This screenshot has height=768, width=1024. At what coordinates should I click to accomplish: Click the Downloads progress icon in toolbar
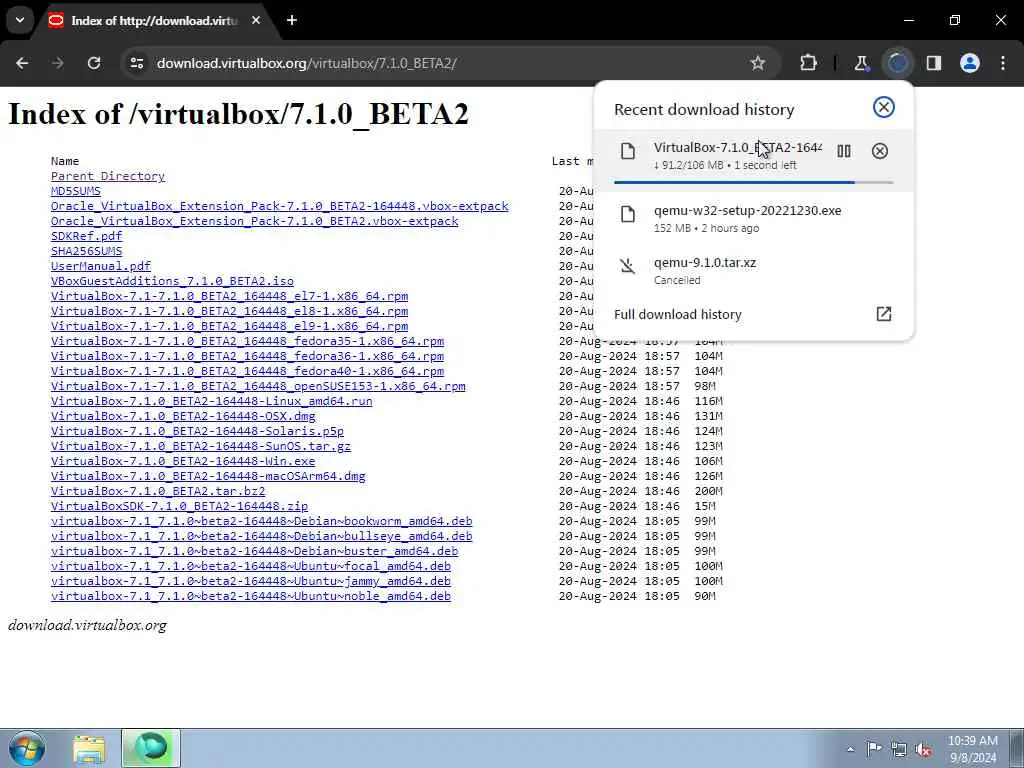pyautogui.click(x=898, y=63)
